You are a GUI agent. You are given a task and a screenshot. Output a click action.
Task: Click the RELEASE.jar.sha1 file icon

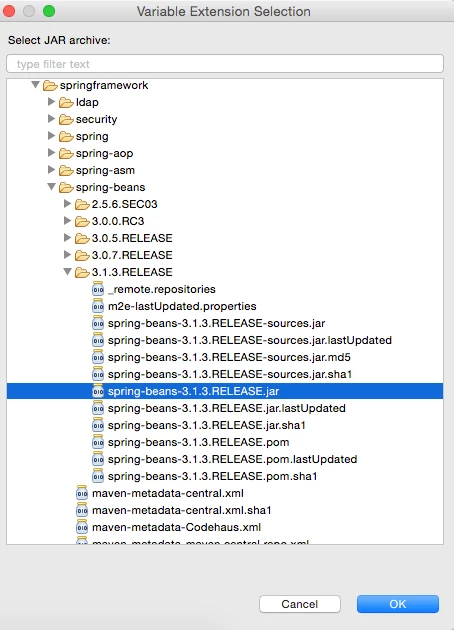coord(98,425)
